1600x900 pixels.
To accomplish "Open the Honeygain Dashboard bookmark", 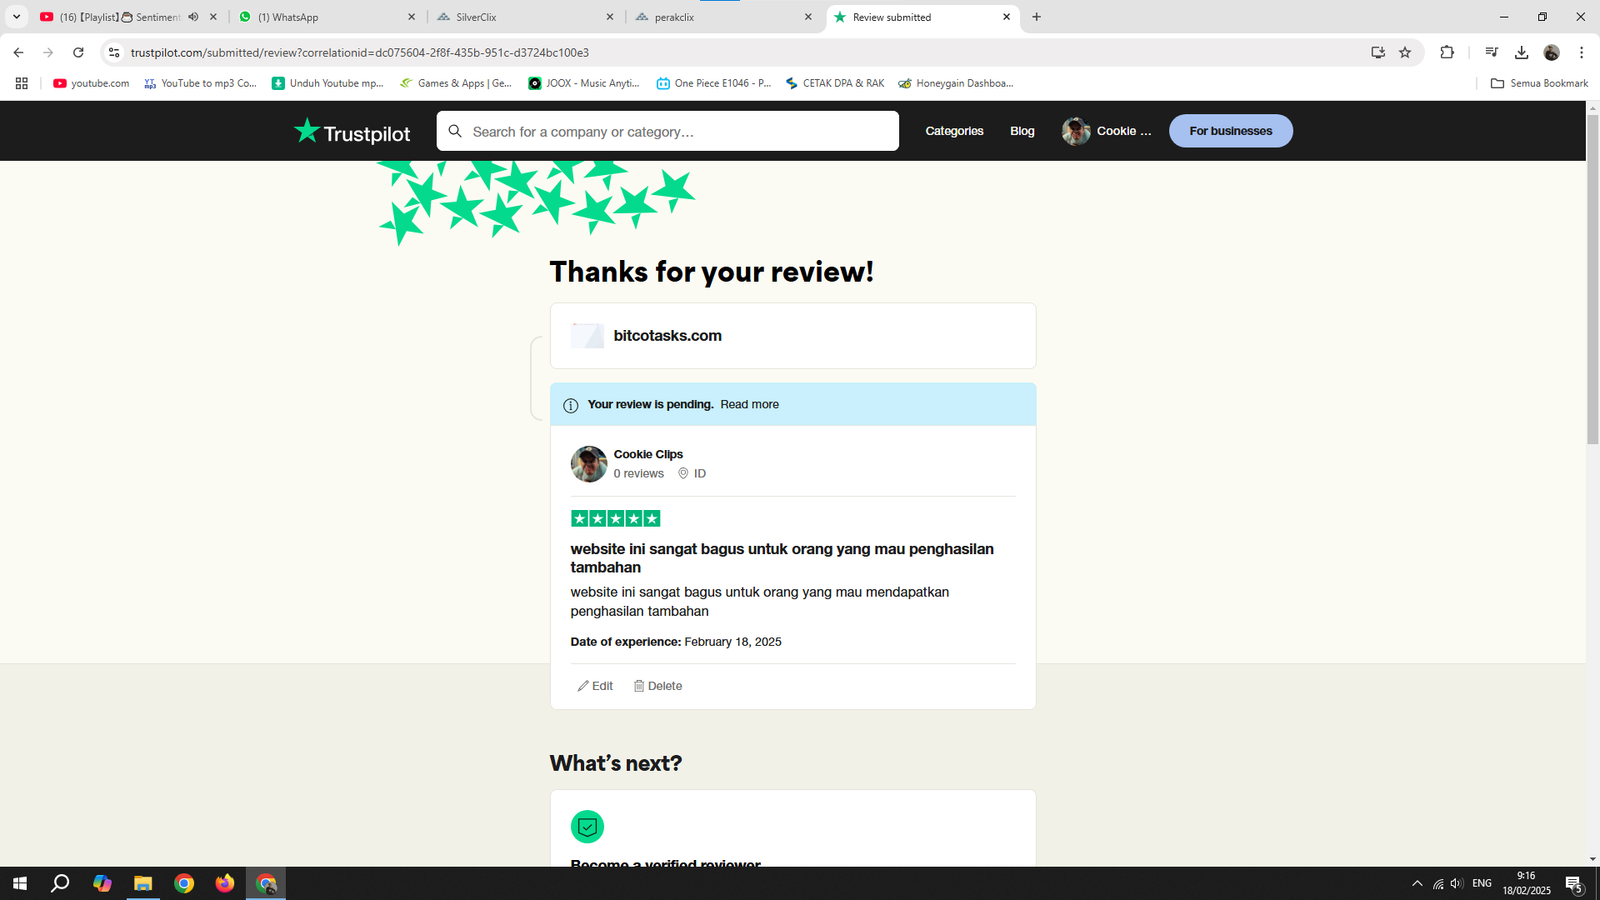I will tap(956, 83).
